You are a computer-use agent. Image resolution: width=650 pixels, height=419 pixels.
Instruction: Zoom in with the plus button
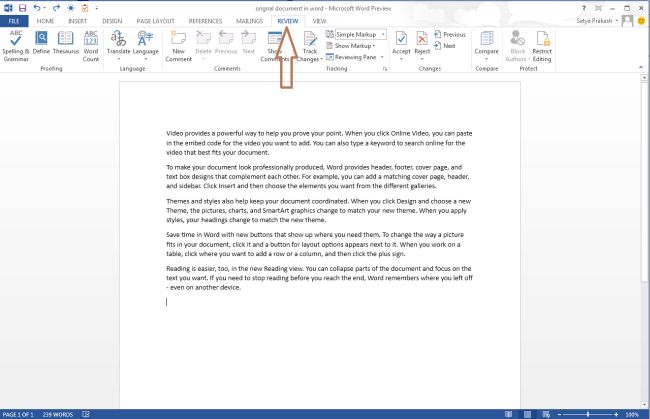616,414
